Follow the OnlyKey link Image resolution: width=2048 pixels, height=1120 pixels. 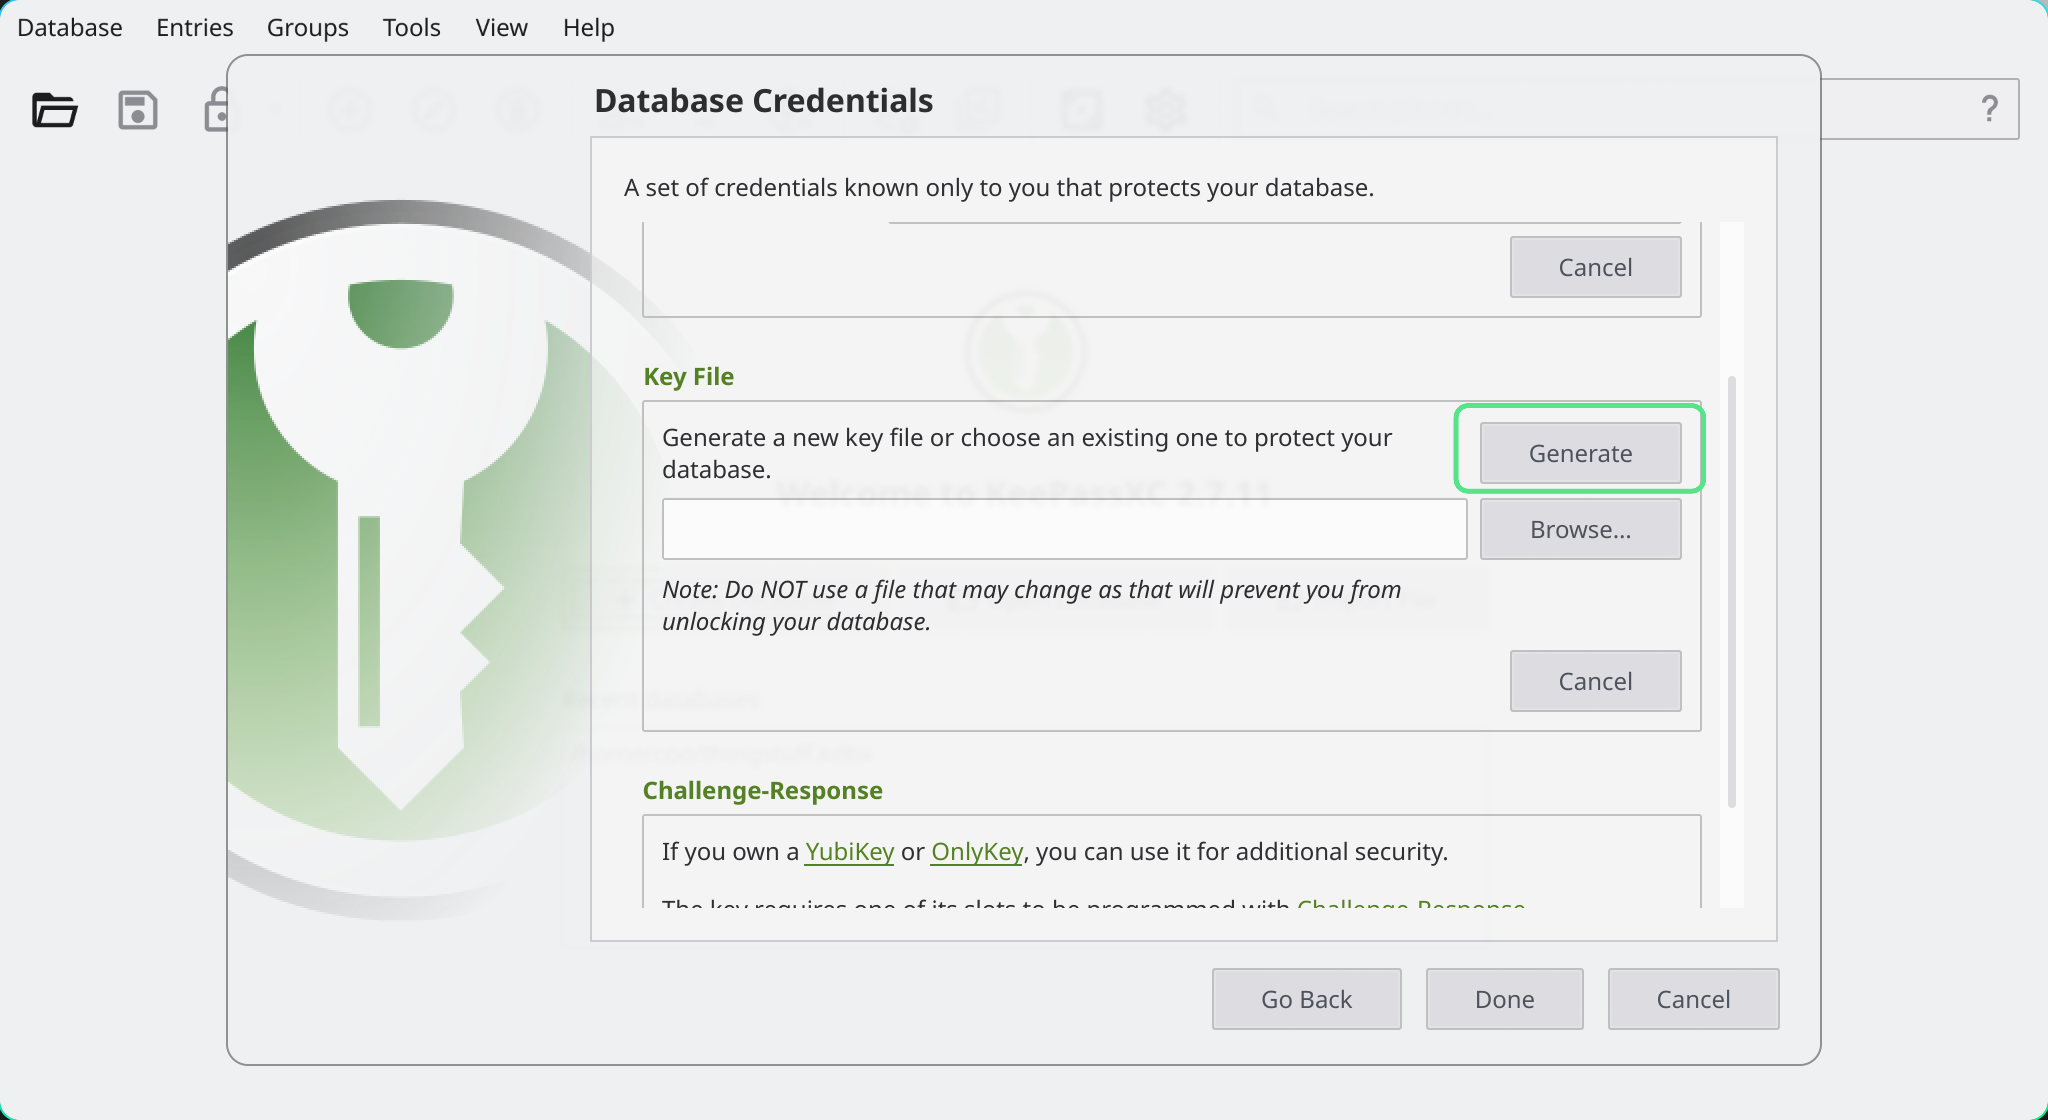[976, 851]
